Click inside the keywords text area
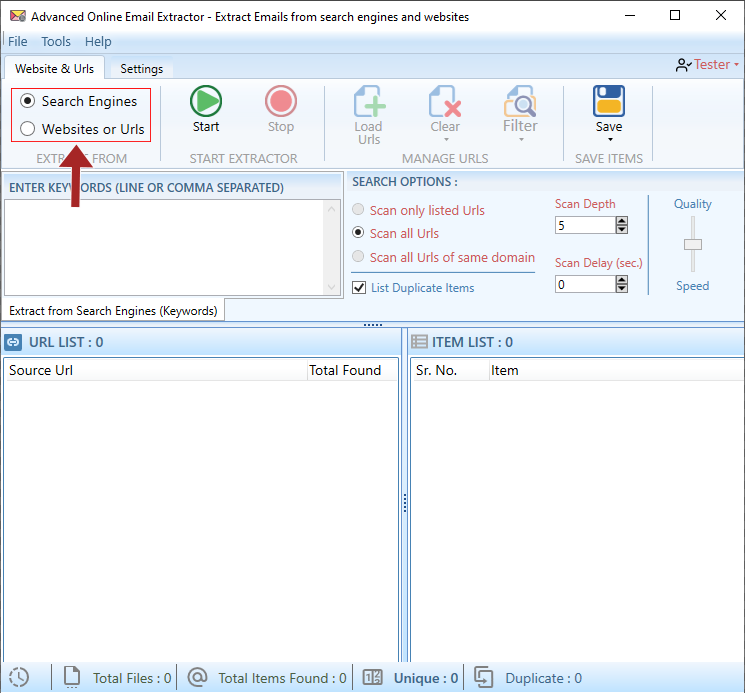 (164, 247)
